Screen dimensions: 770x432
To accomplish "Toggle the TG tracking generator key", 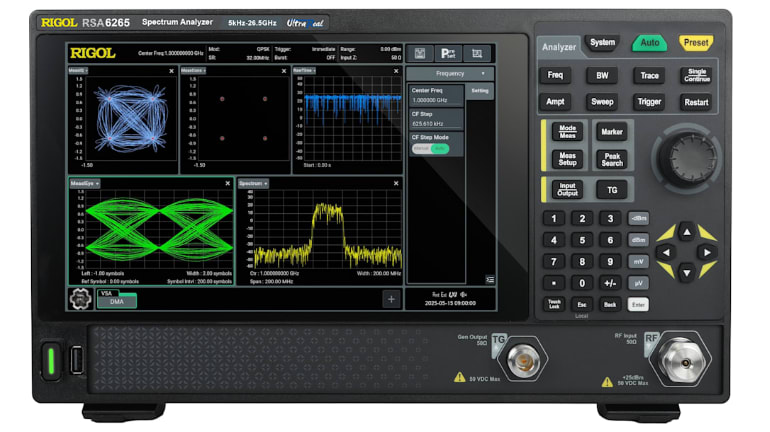I will (612, 190).
